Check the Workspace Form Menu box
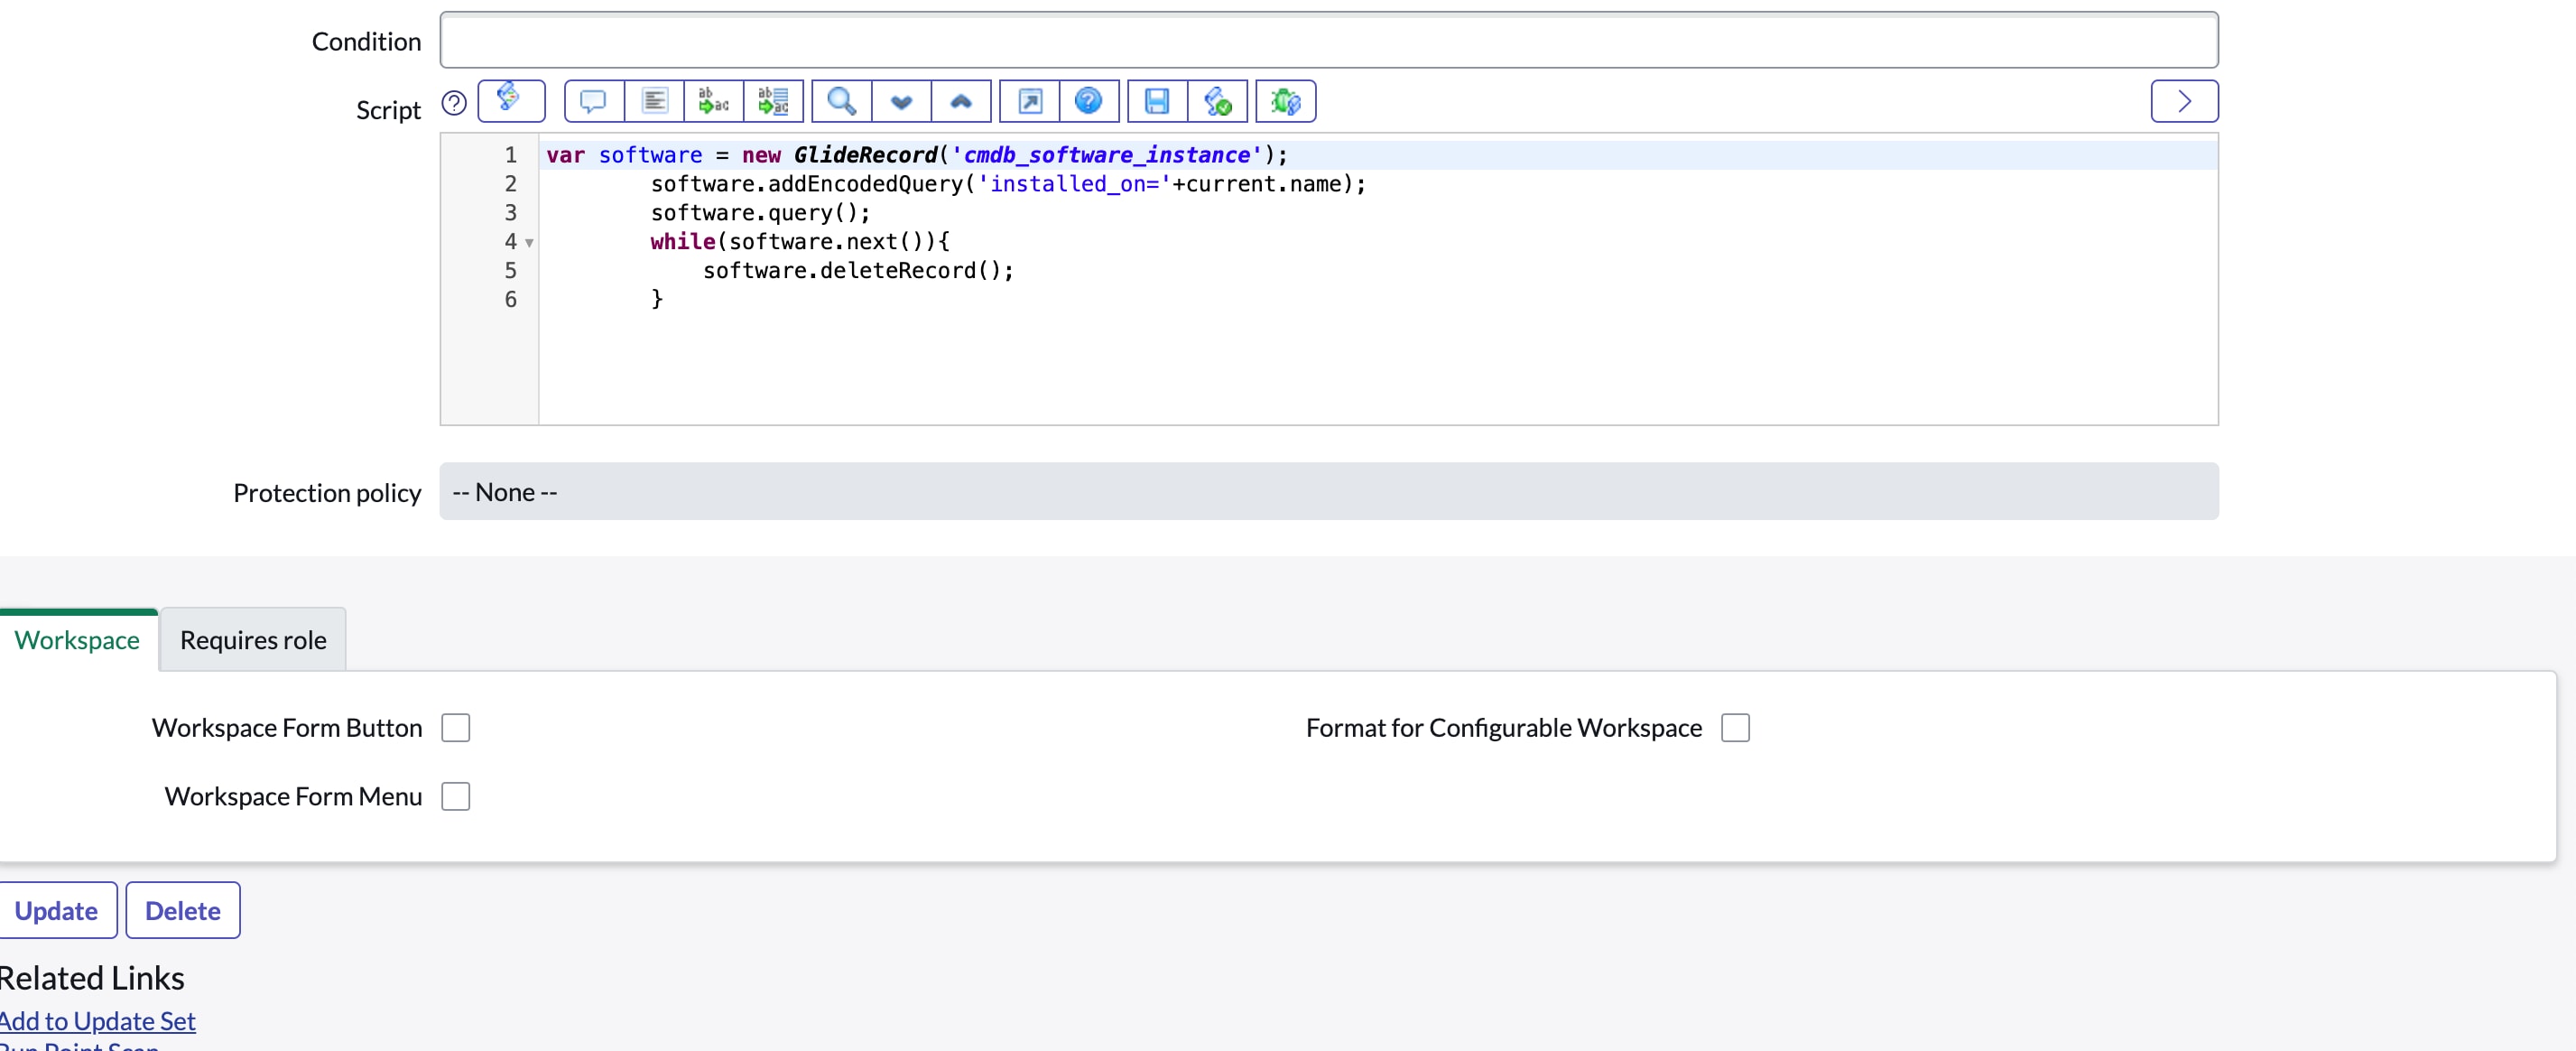Image resolution: width=2576 pixels, height=1051 pixels. tap(456, 796)
